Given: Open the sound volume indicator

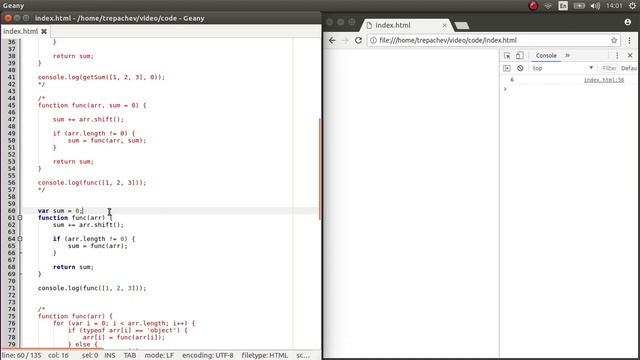Looking at the screenshot, I should click(595, 6).
